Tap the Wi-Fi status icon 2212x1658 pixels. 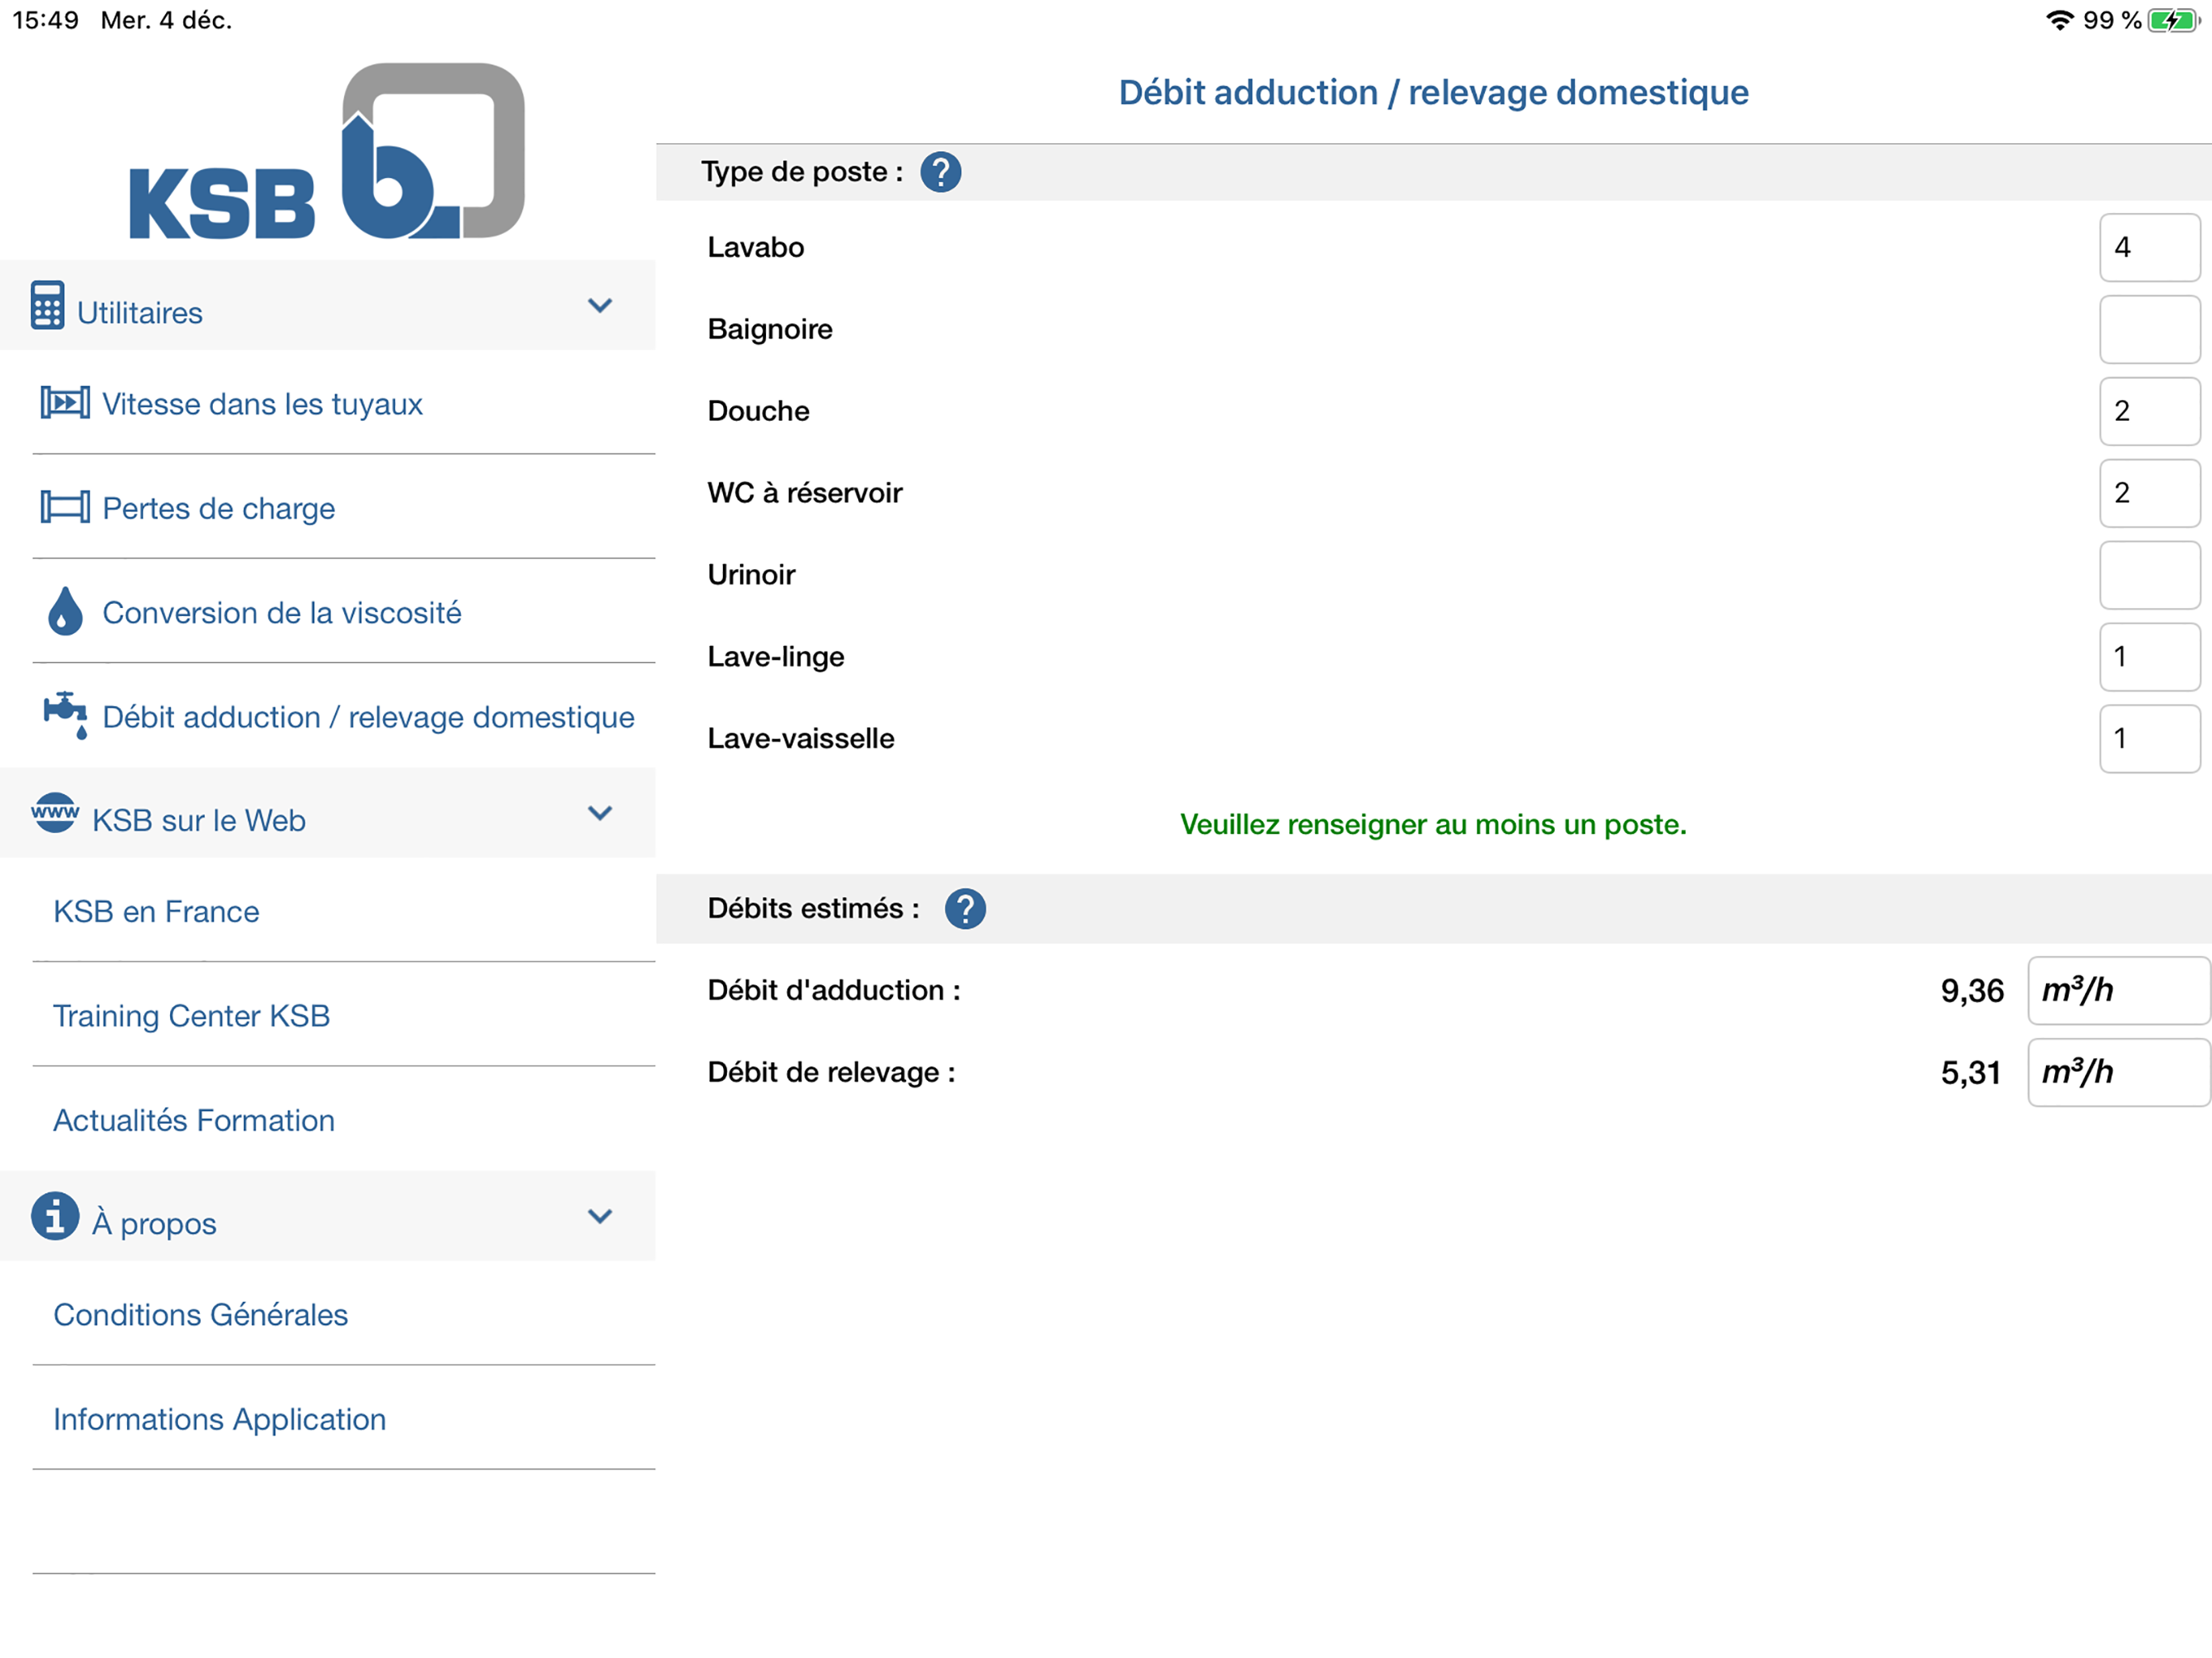click(x=2059, y=20)
